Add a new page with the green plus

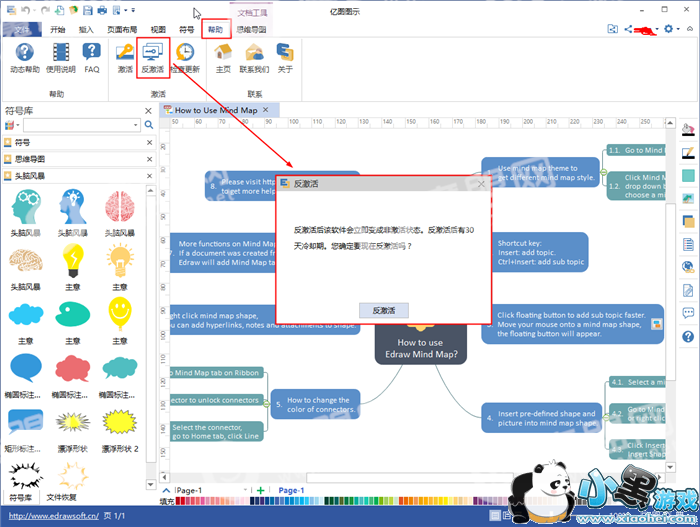[x=261, y=490]
